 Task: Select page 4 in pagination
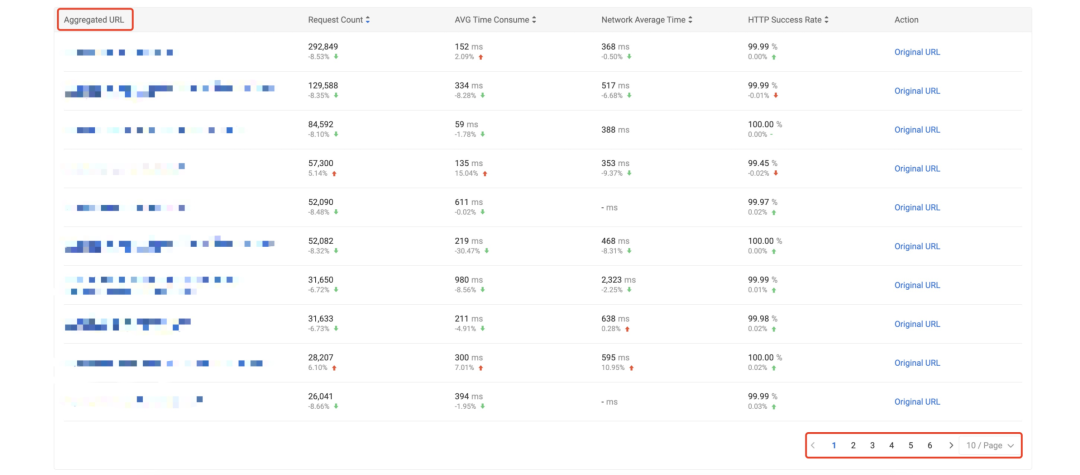891,445
